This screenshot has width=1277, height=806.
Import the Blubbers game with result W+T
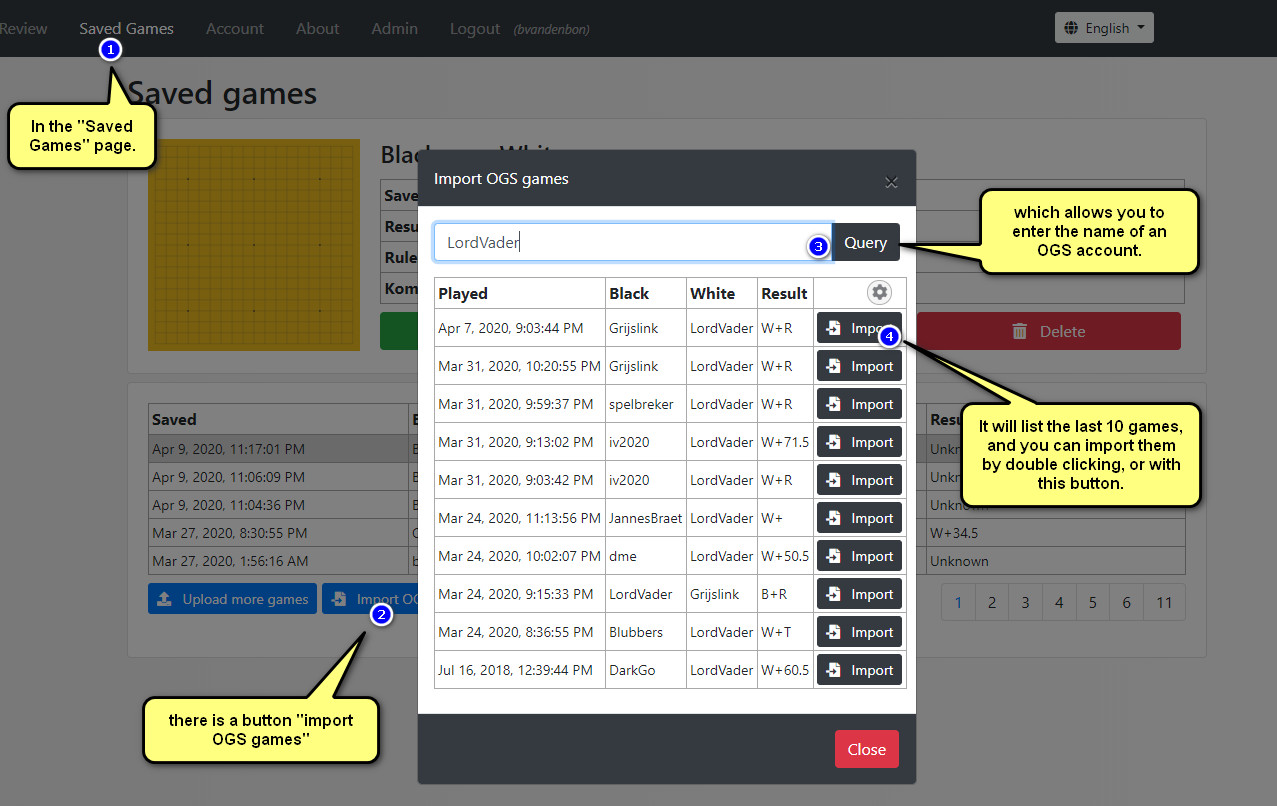pos(859,632)
